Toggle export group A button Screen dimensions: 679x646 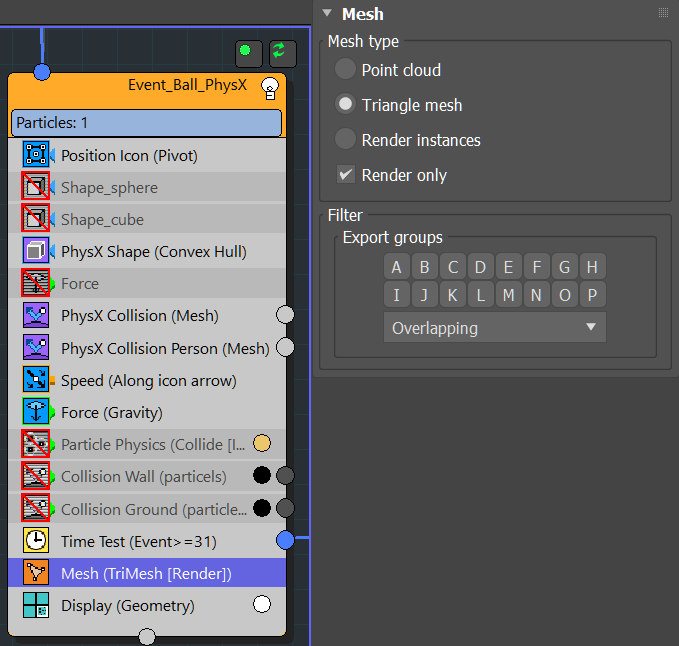pos(397,267)
